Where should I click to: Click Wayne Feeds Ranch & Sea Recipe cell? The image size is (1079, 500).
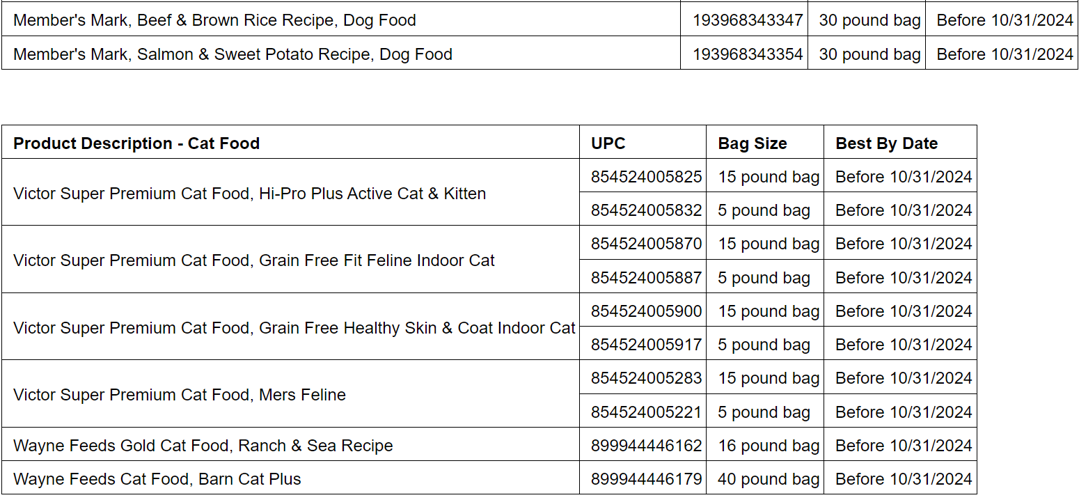click(x=203, y=446)
